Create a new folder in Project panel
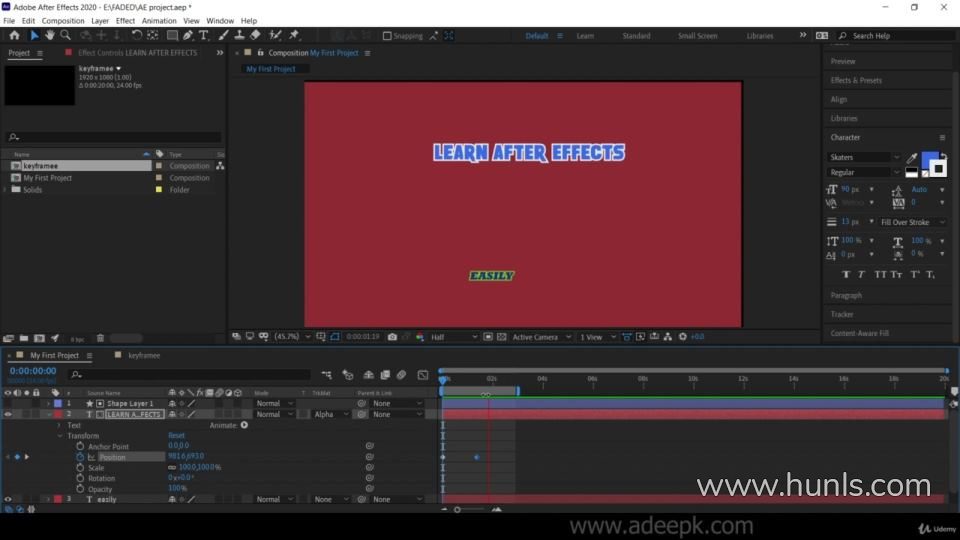960x540 pixels. tap(24, 338)
